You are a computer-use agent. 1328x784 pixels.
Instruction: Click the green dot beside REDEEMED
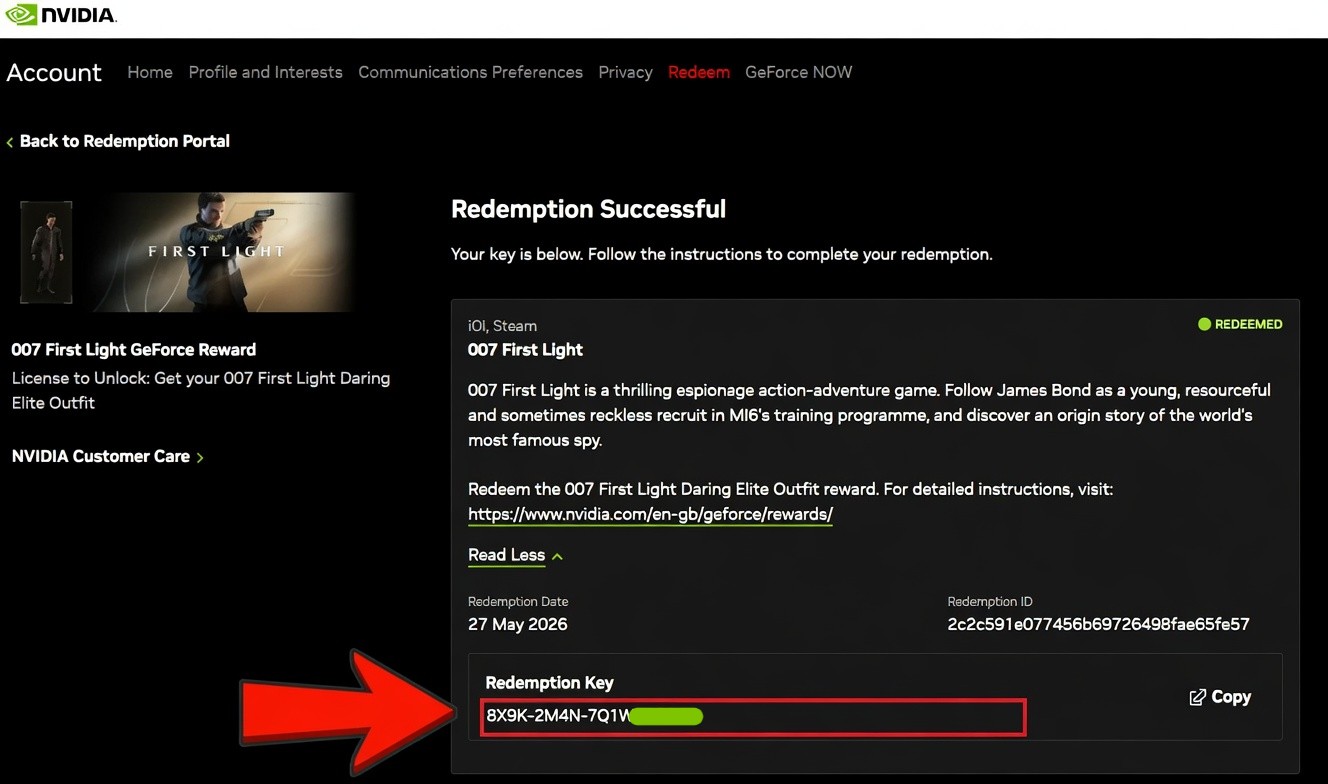pyautogui.click(x=1204, y=324)
